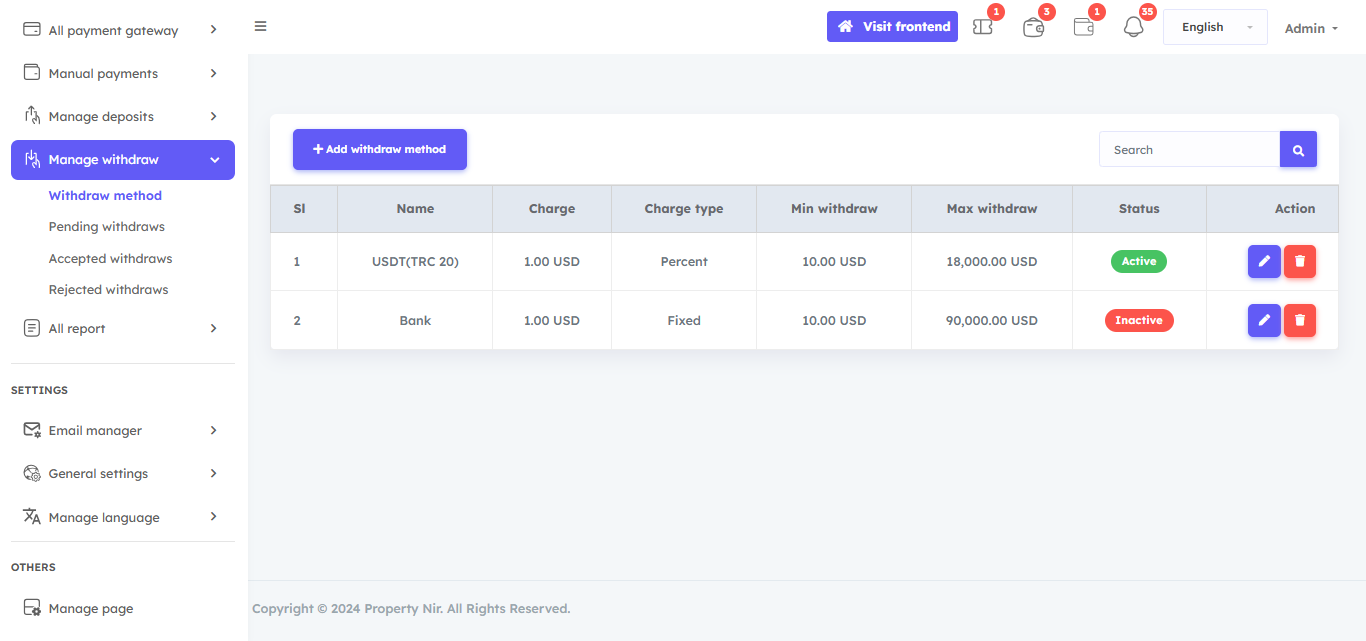Click the search magnifier button
Image resolution: width=1366 pixels, height=641 pixels.
(x=1298, y=150)
